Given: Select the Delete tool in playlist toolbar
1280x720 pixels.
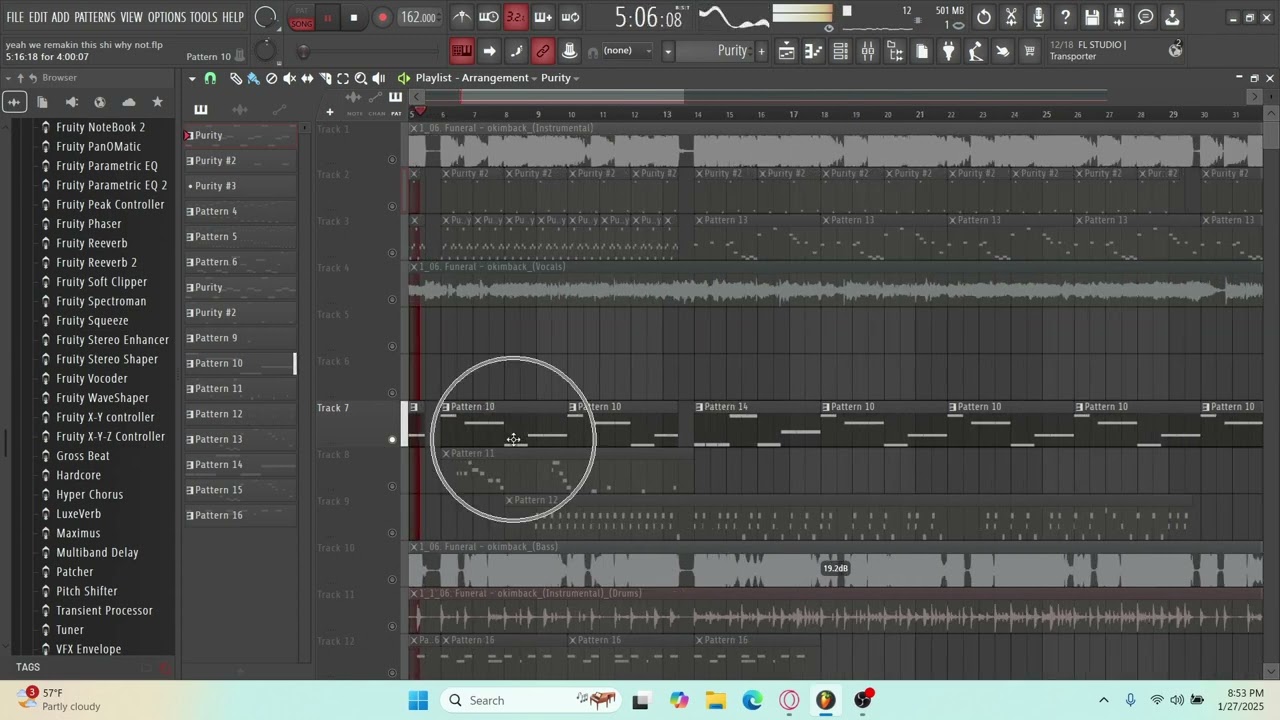Looking at the screenshot, I should (x=271, y=78).
